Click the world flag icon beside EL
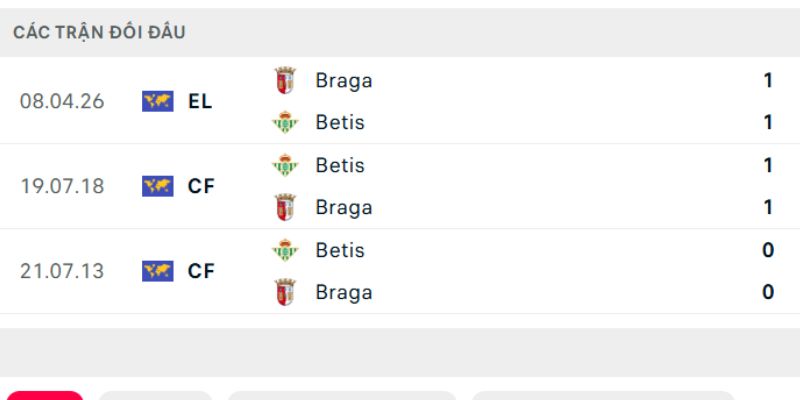800x400 pixels. pos(158,101)
